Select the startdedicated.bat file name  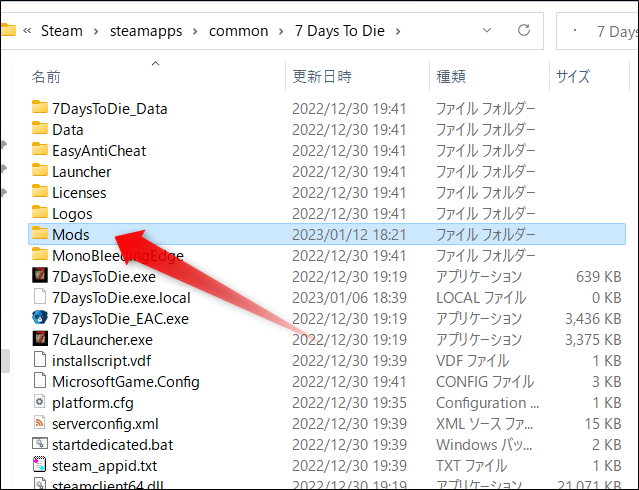click(112, 445)
